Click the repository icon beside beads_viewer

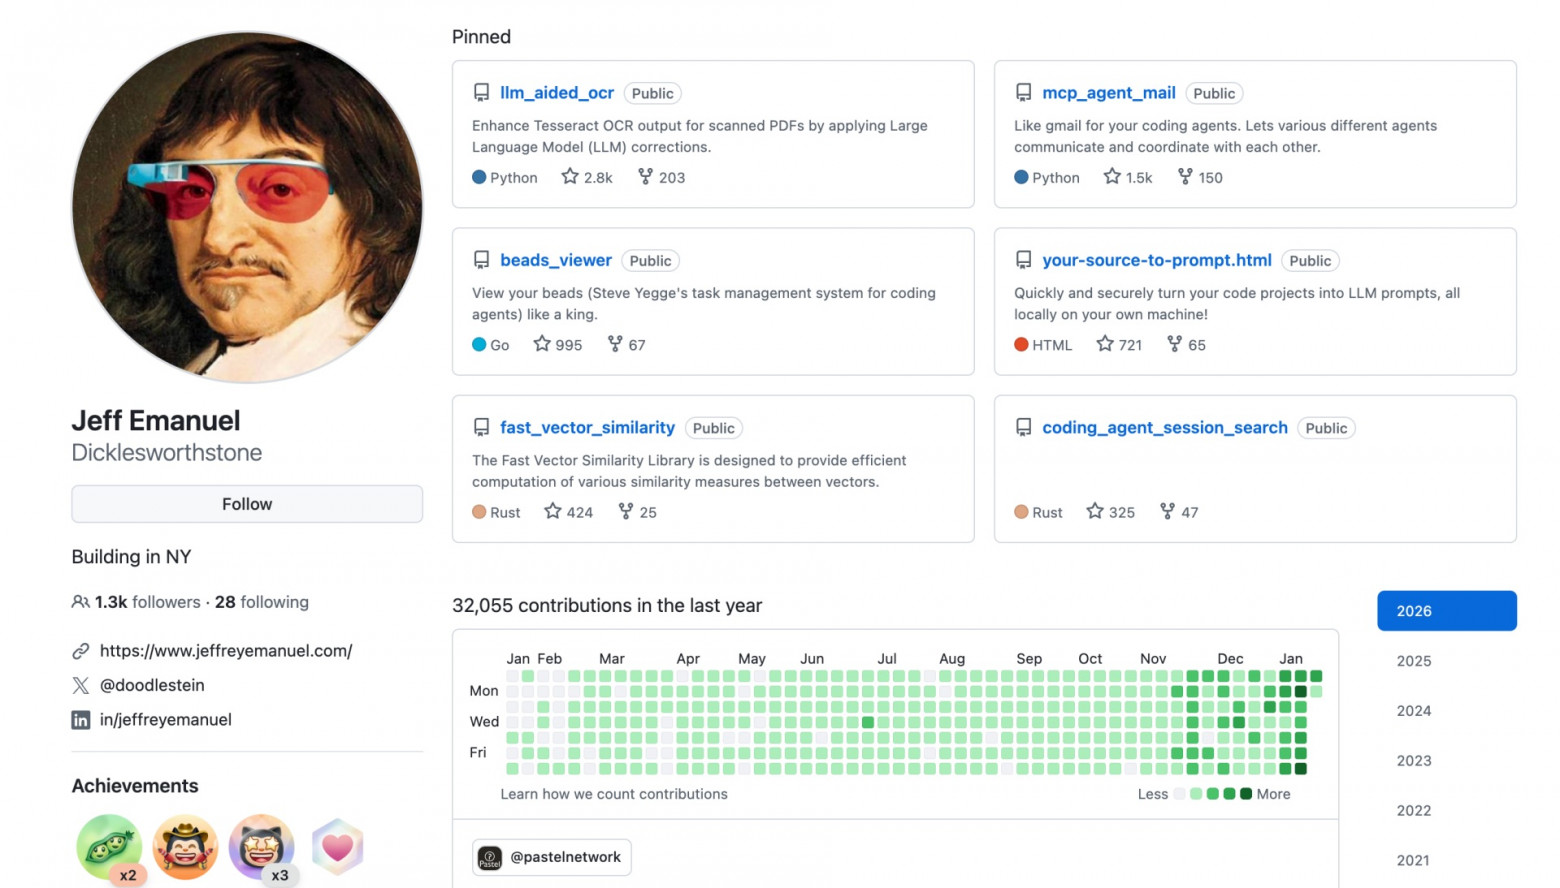tap(481, 260)
